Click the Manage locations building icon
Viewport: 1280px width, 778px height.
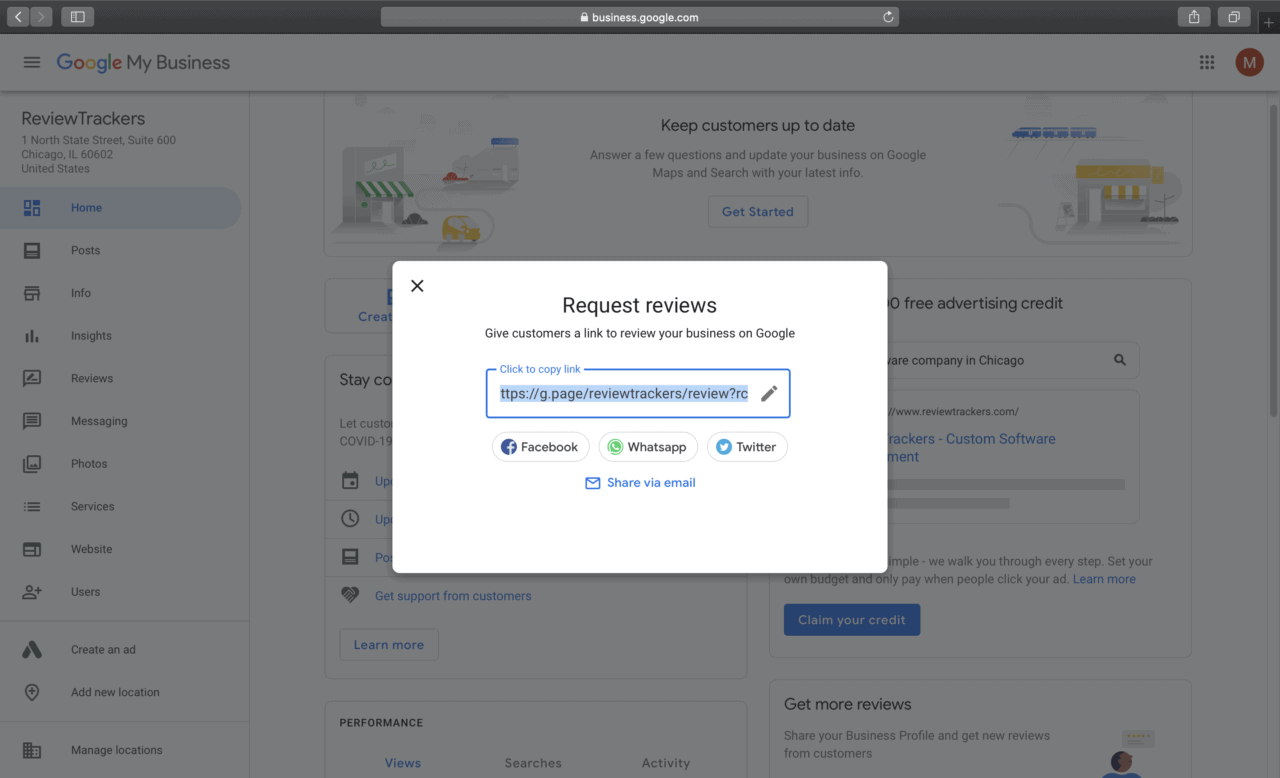click(x=32, y=750)
